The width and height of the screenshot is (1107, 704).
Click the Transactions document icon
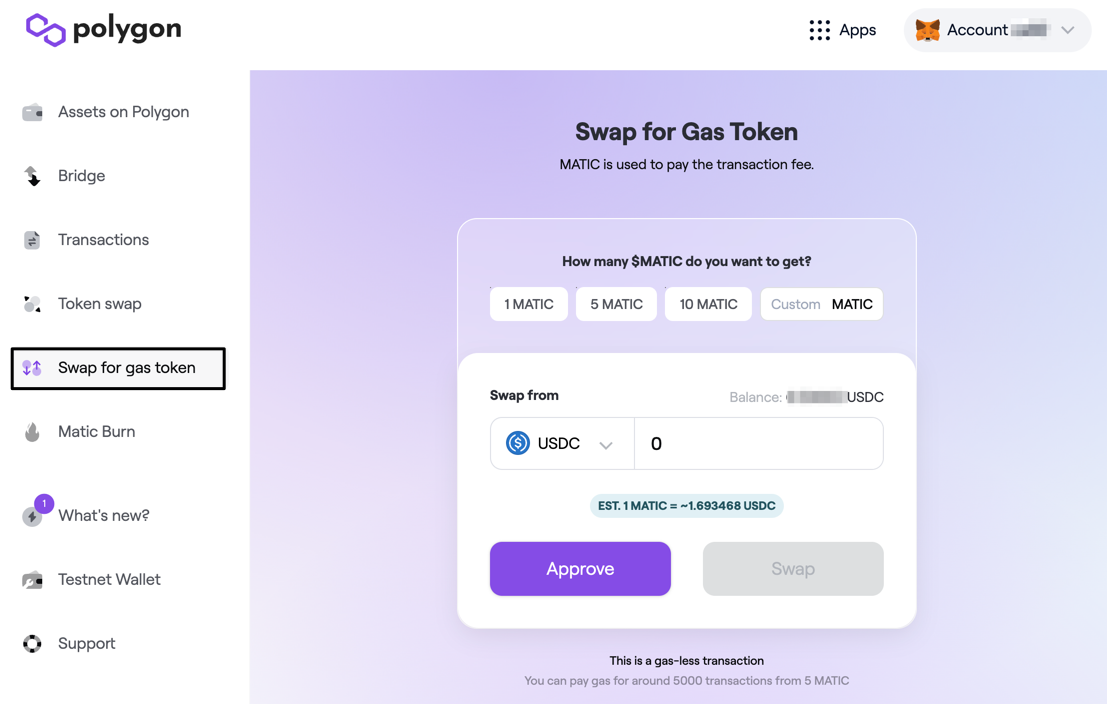(x=32, y=240)
